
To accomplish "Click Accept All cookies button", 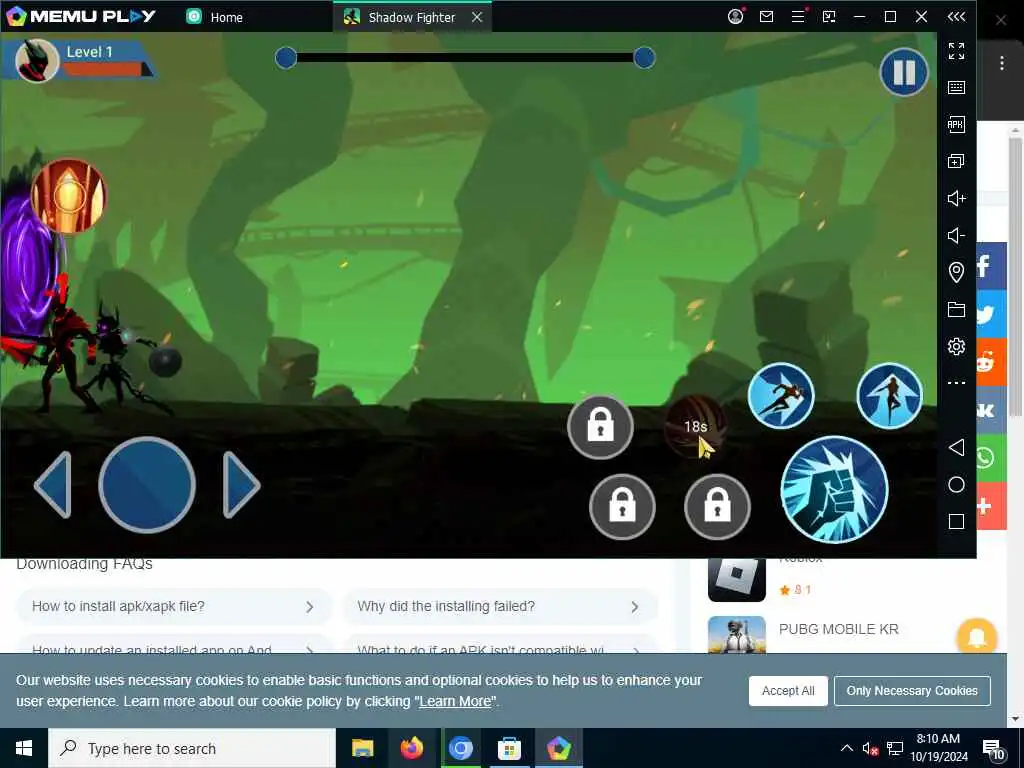I will point(788,691).
